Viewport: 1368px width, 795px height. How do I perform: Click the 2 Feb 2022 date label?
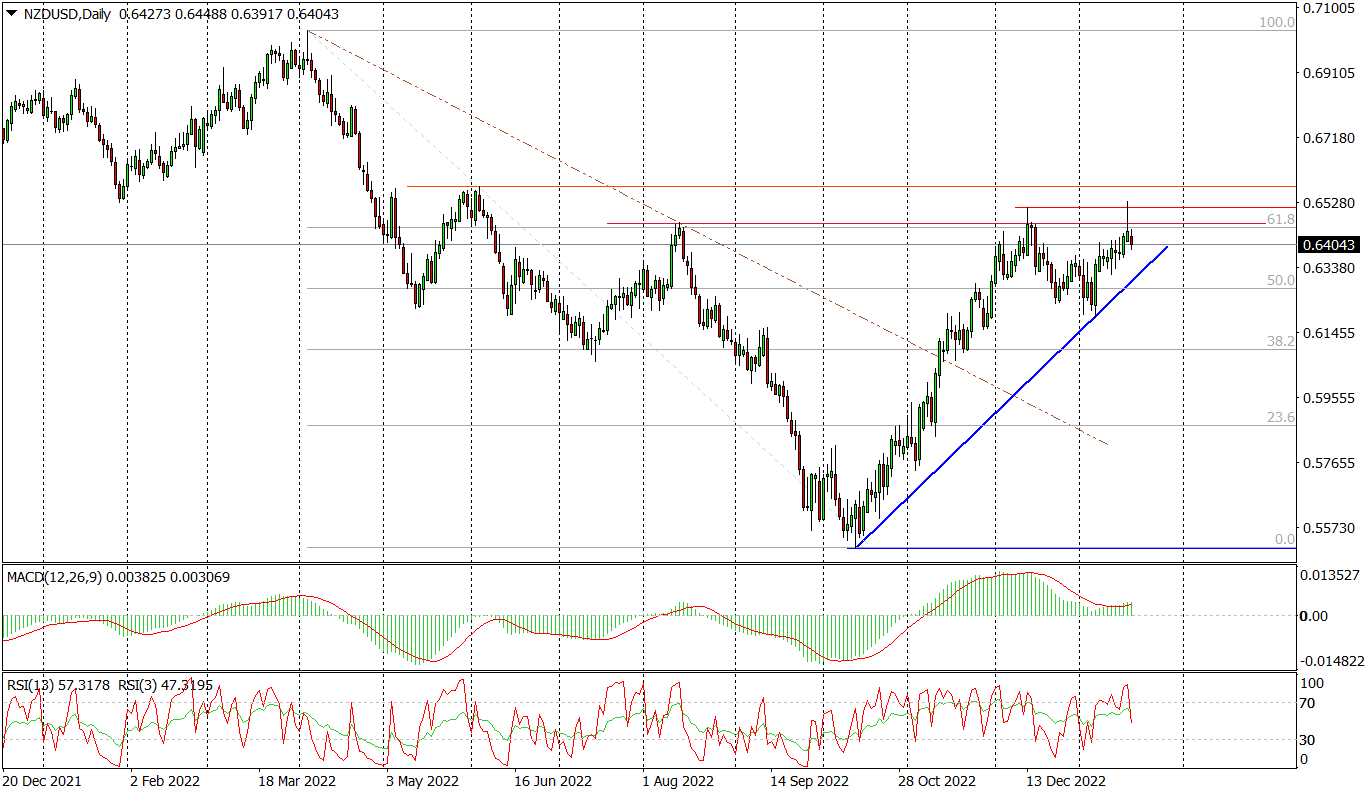[166, 780]
